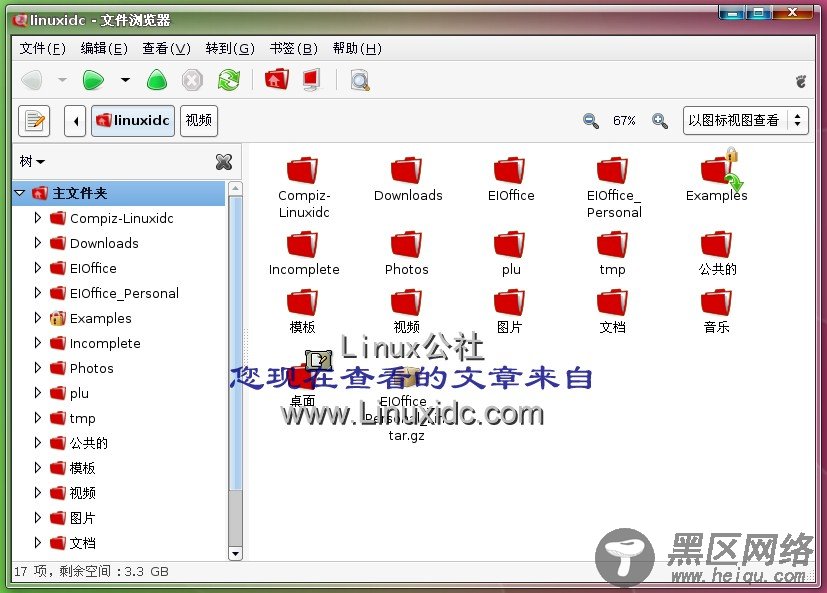Select 公共的 in the tree pane

point(89,443)
